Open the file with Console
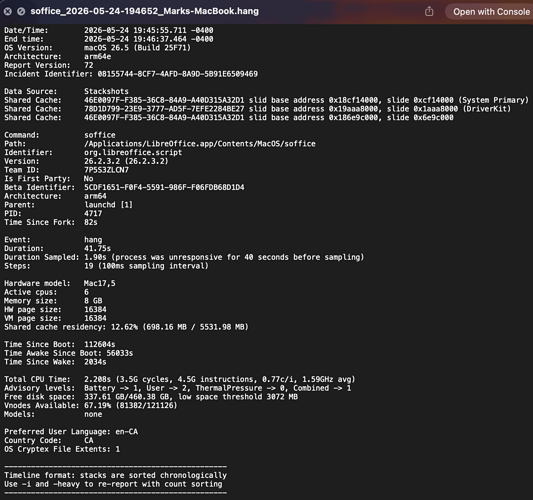Screen dimensions: 533x500 491,12
